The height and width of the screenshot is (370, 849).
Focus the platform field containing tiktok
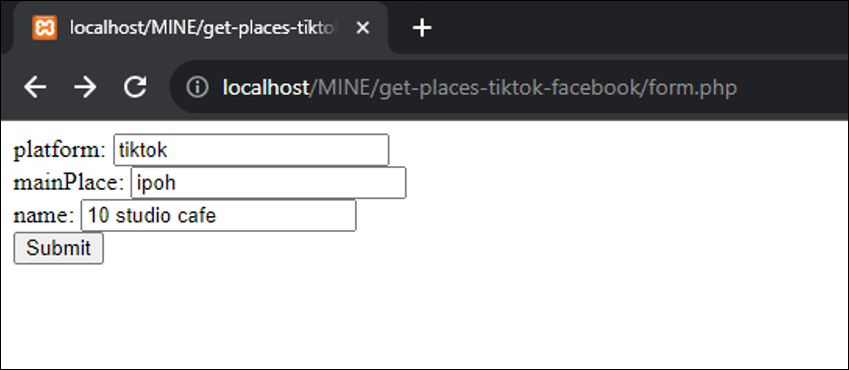pyautogui.click(x=251, y=150)
